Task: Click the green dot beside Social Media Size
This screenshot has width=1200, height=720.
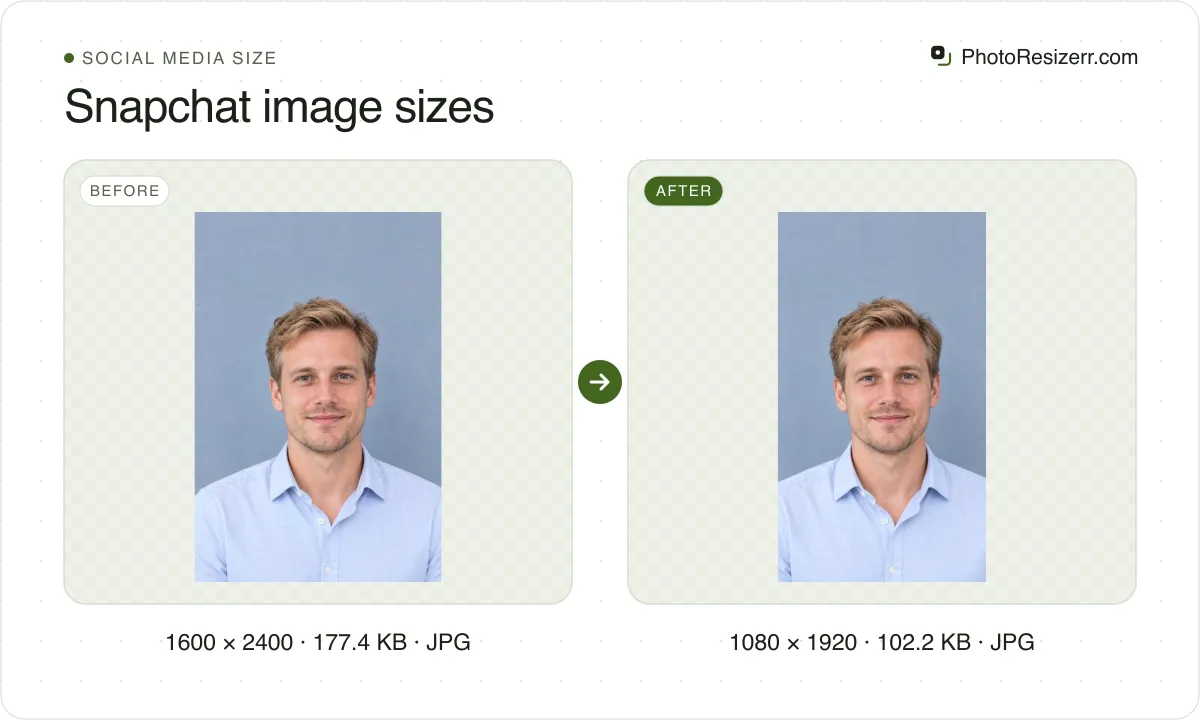Action: pos(69,58)
